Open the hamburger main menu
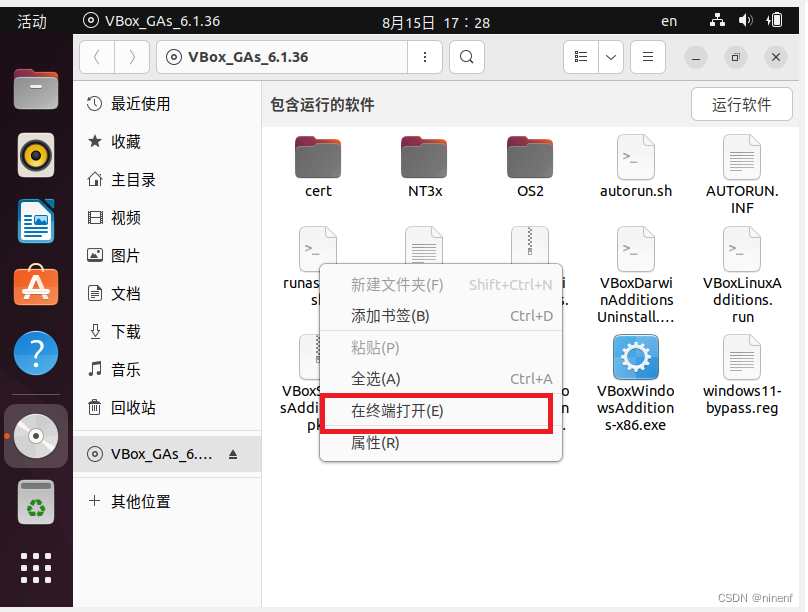The width and height of the screenshot is (808, 612). click(x=648, y=57)
